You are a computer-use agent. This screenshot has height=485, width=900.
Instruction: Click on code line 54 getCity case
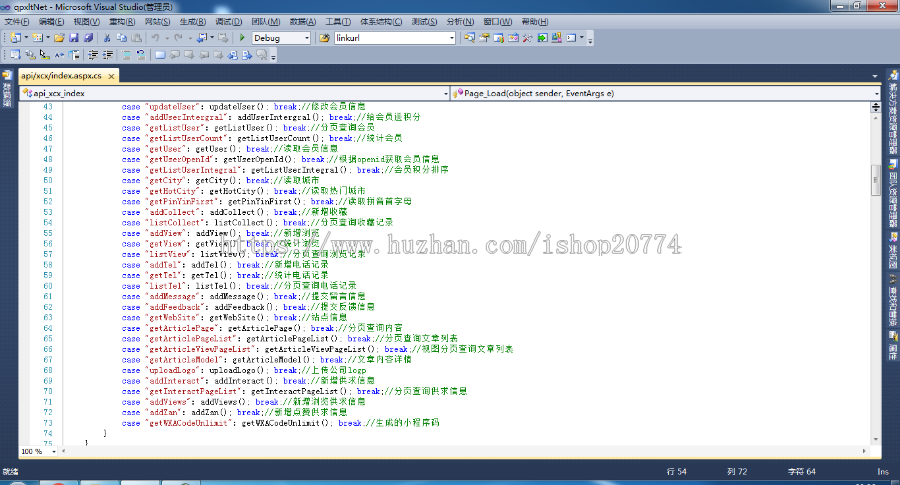200,181
